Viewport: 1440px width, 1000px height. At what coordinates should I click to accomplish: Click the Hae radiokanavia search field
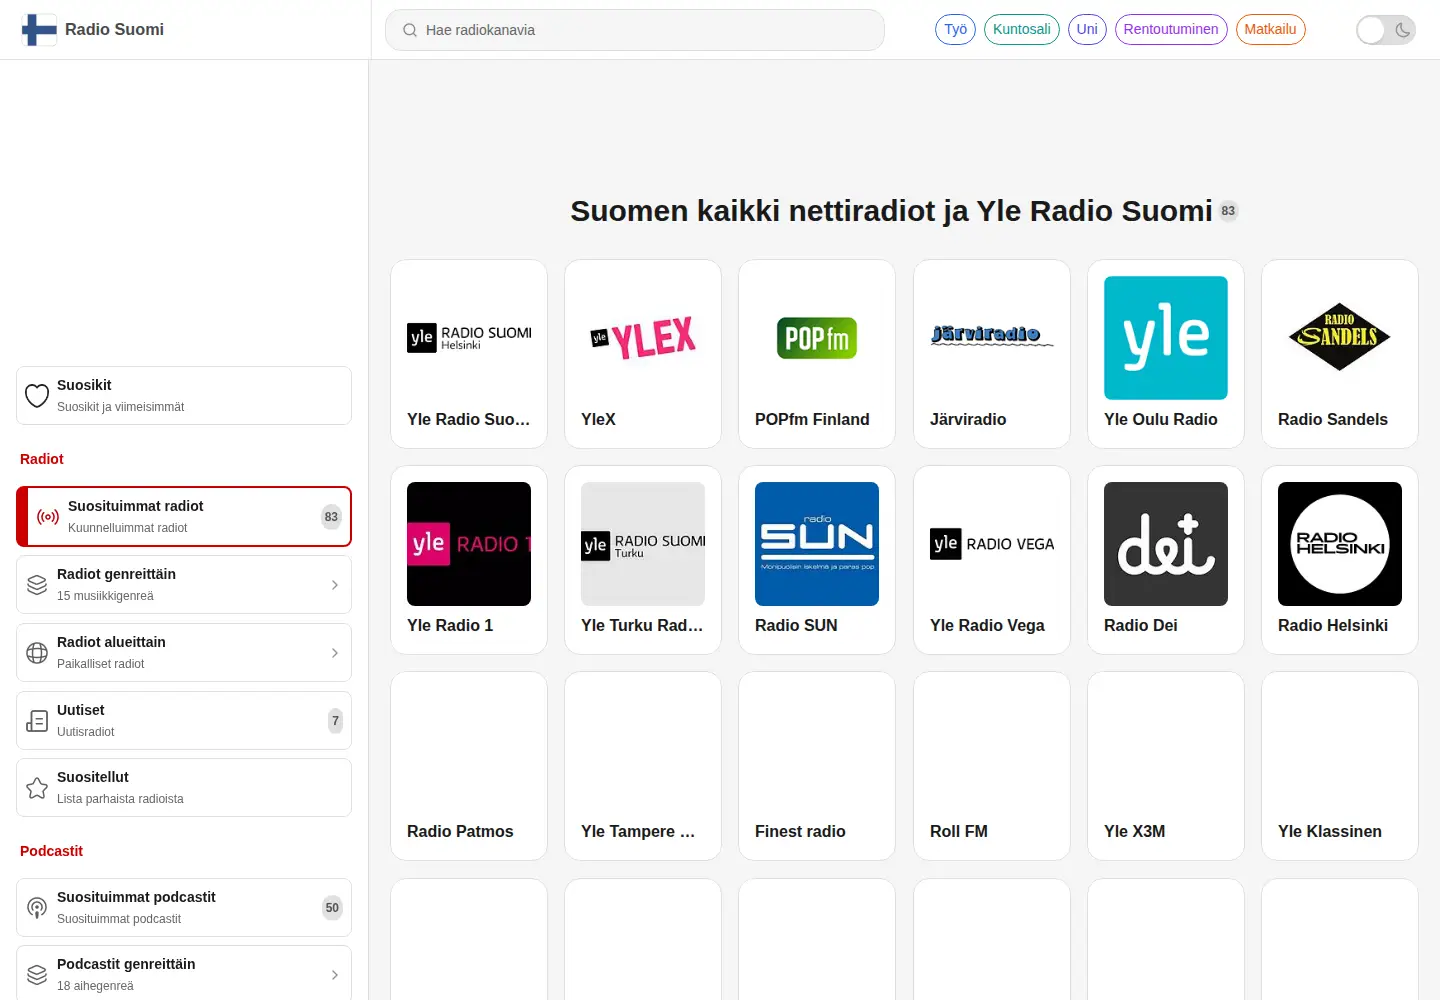pos(635,30)
